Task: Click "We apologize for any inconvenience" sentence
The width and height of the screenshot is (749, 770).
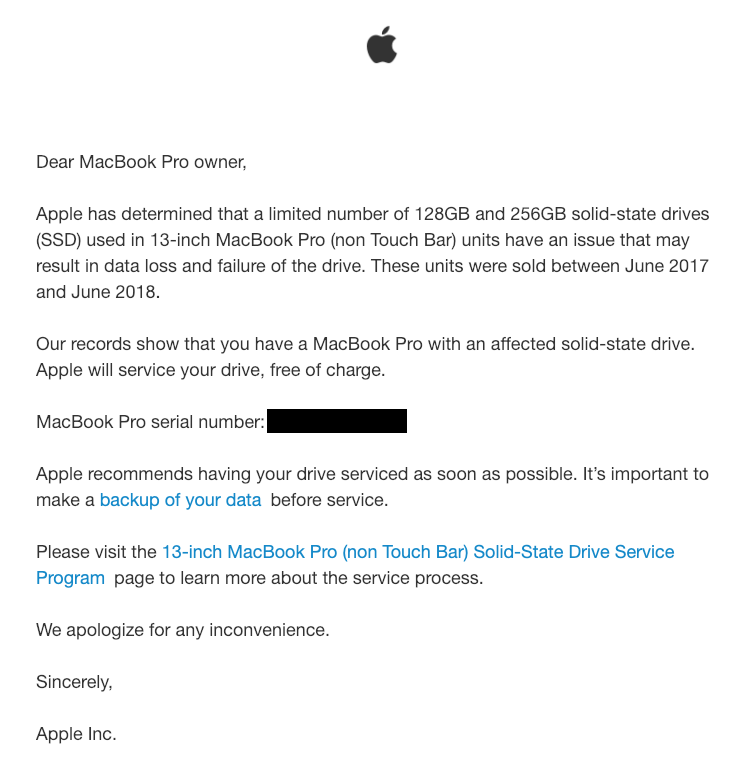Action: [x=183, y=630]
